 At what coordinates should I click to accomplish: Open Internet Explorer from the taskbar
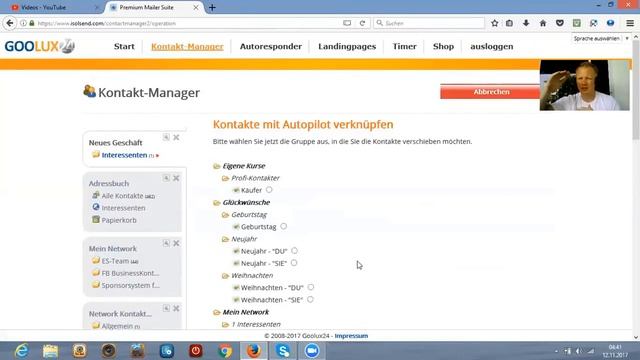pyautogui.click(x=21, y=351)
